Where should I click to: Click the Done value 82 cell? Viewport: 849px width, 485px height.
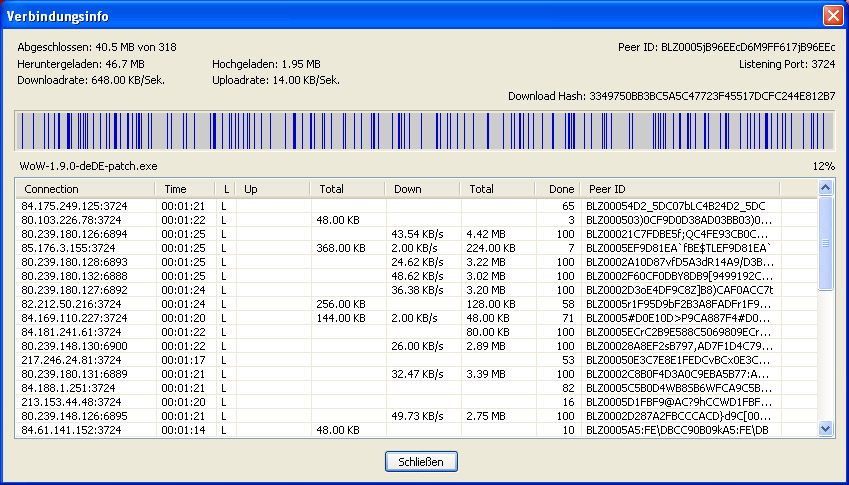pos(568,388)
